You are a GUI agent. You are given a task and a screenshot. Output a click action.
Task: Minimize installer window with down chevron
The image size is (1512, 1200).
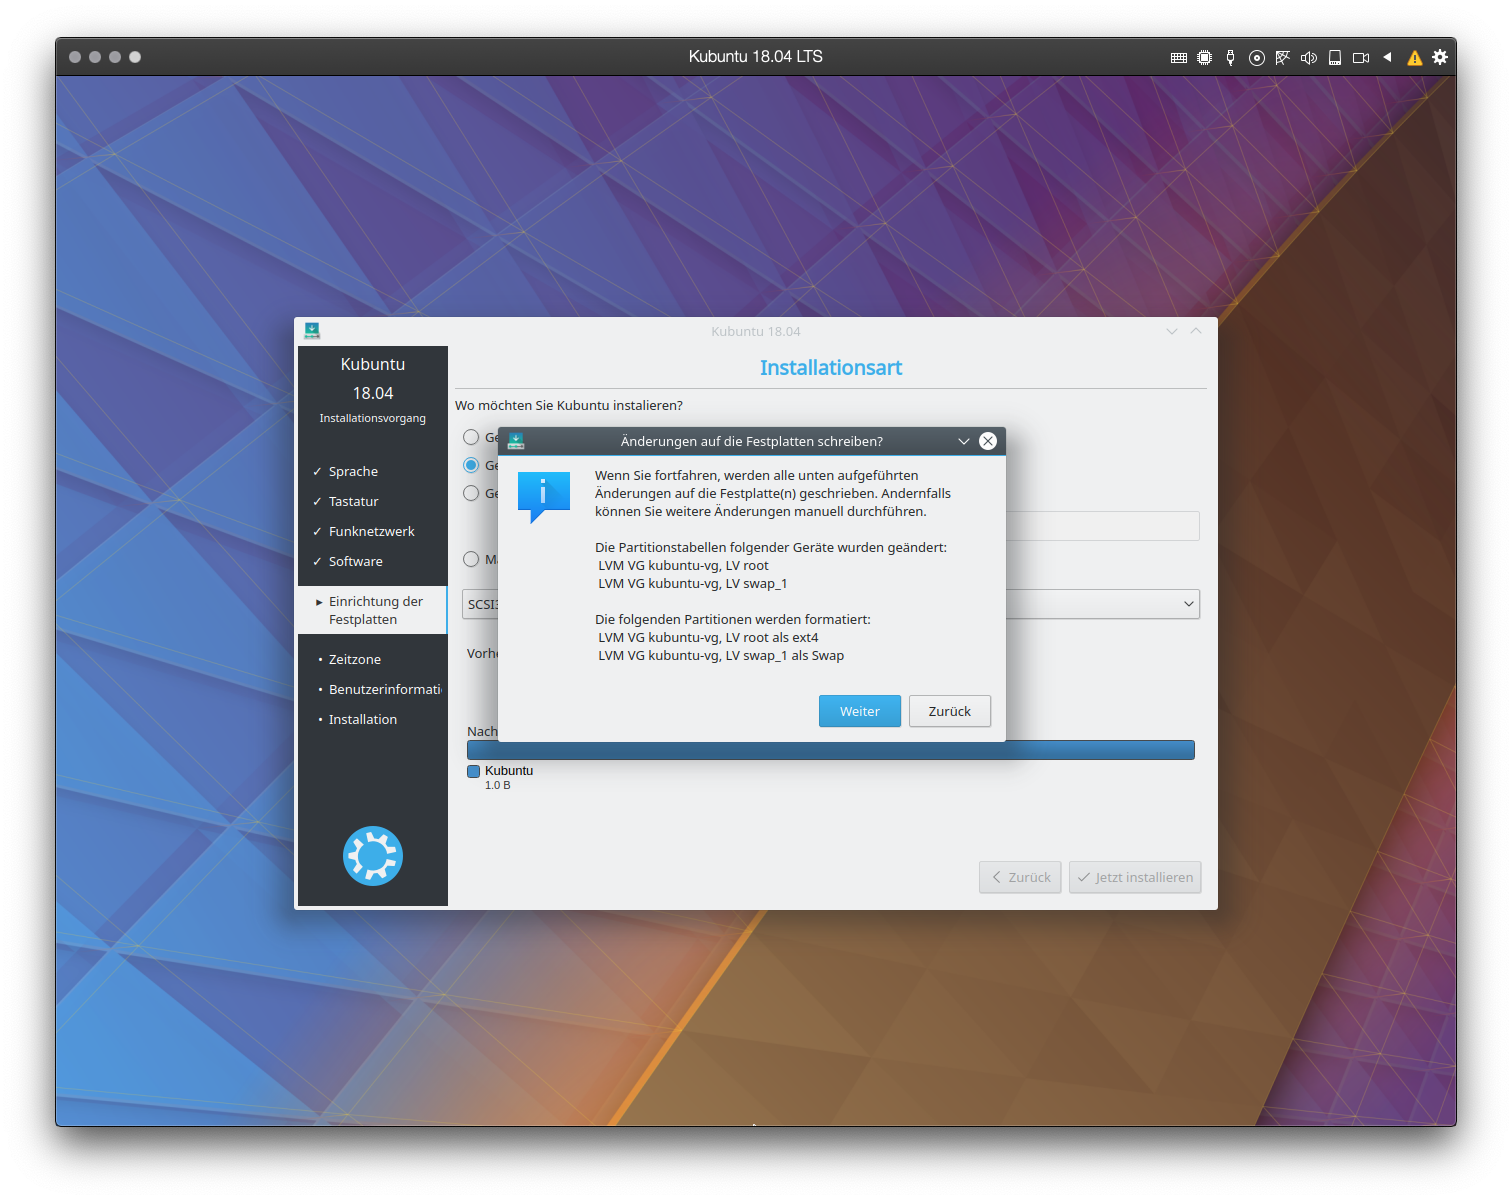tap(1172, 331)
